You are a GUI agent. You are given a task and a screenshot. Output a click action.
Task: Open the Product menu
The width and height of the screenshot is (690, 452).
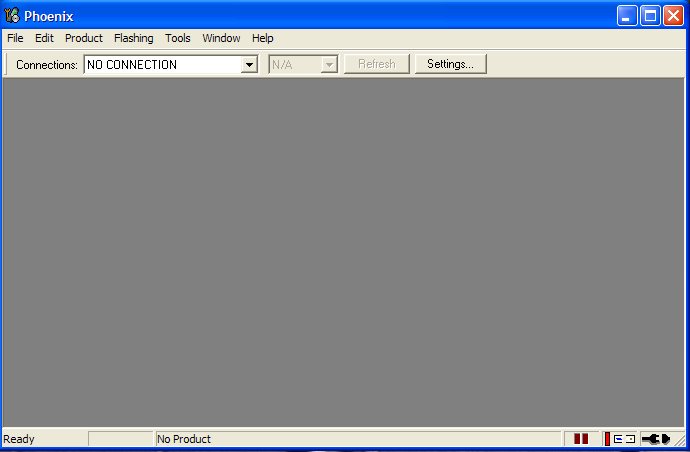point(84,38)
